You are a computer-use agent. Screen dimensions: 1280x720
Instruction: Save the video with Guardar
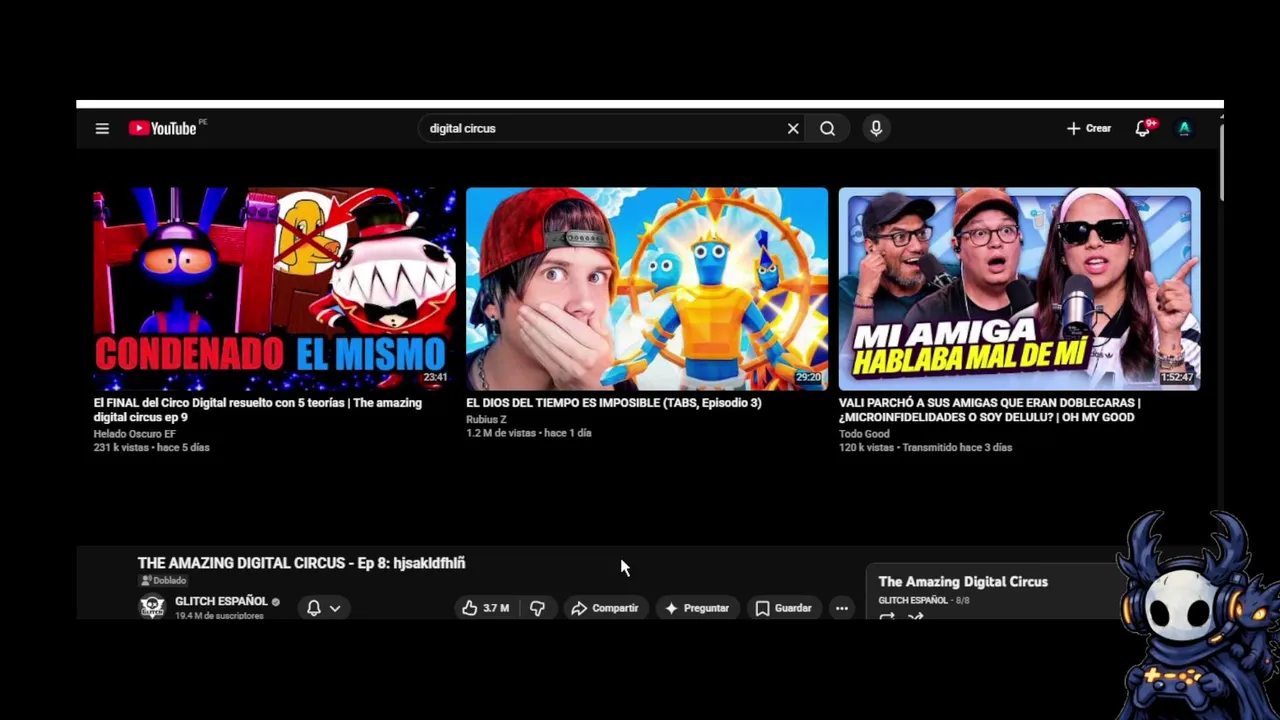783,608
